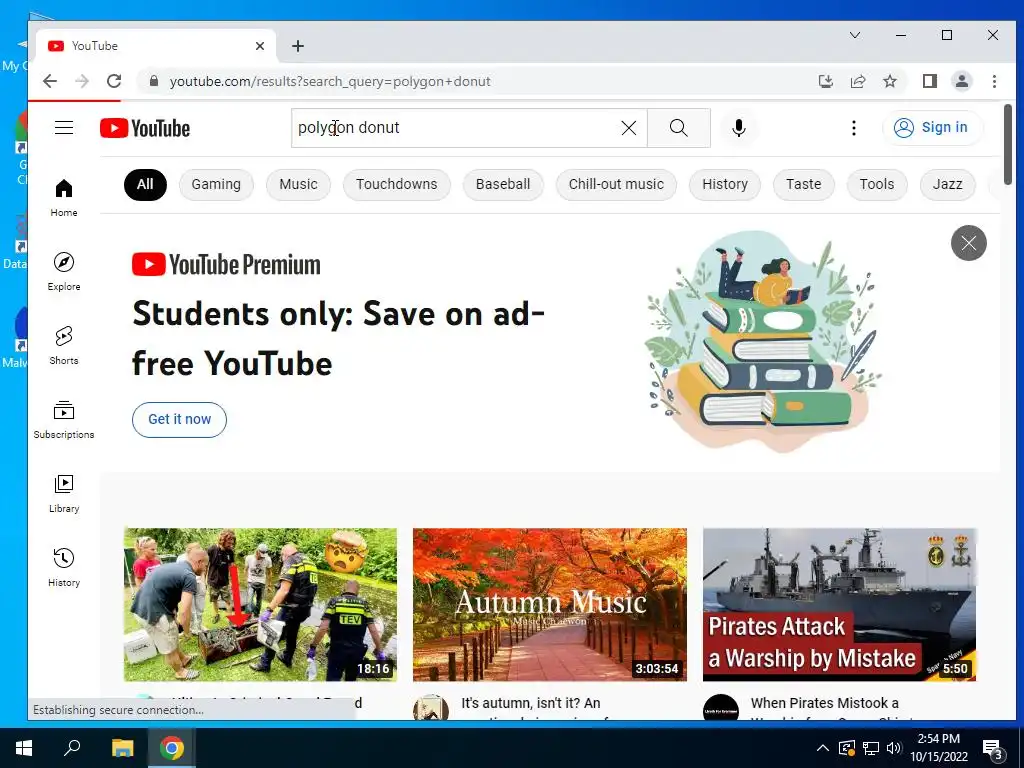This screenshot has height=768, width=1024.
Task: Toggle Chrome side panel
Action: (x=929, y=81)
